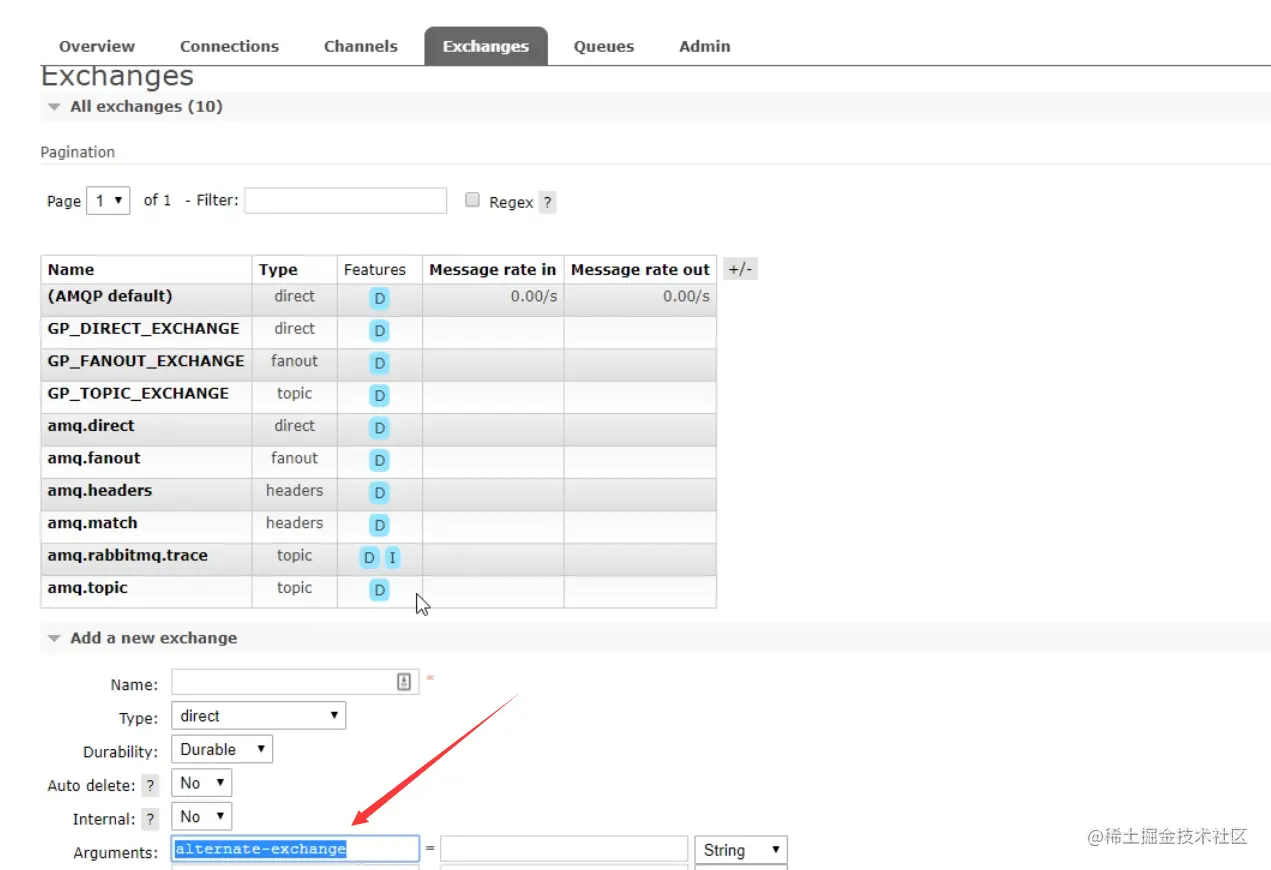Click the fanout type of GP_FANOUT_EXCHANGE
The image size is (1271, 870).
294,361
